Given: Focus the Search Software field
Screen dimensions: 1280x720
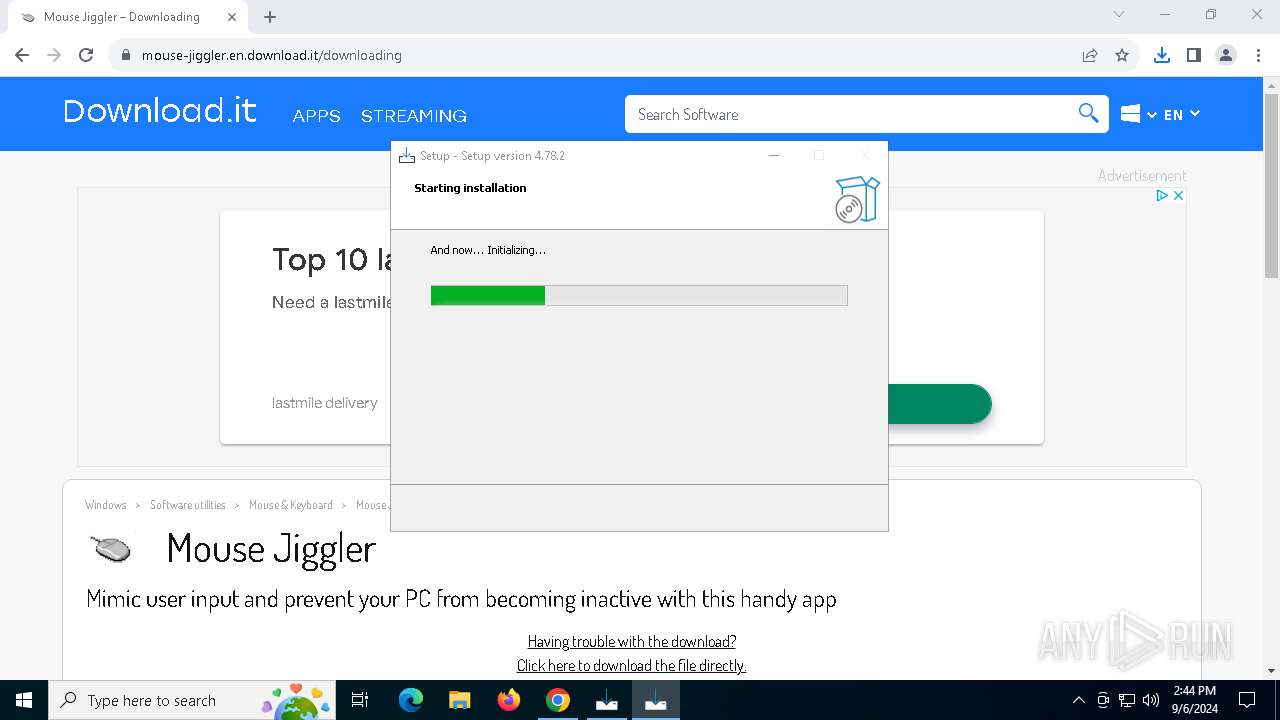Looking at the screenshot, I should point(850,114).
